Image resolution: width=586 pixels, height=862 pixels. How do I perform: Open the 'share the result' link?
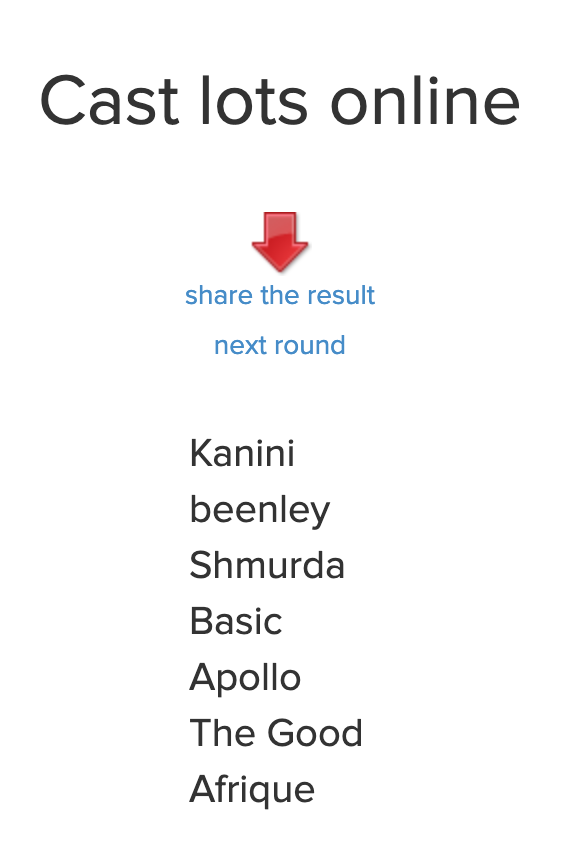[x=280, y=295]
